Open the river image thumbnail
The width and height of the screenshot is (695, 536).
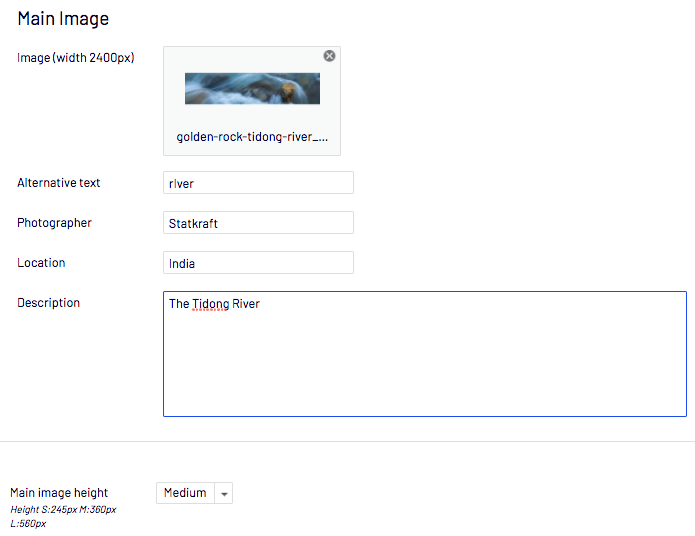252,89
